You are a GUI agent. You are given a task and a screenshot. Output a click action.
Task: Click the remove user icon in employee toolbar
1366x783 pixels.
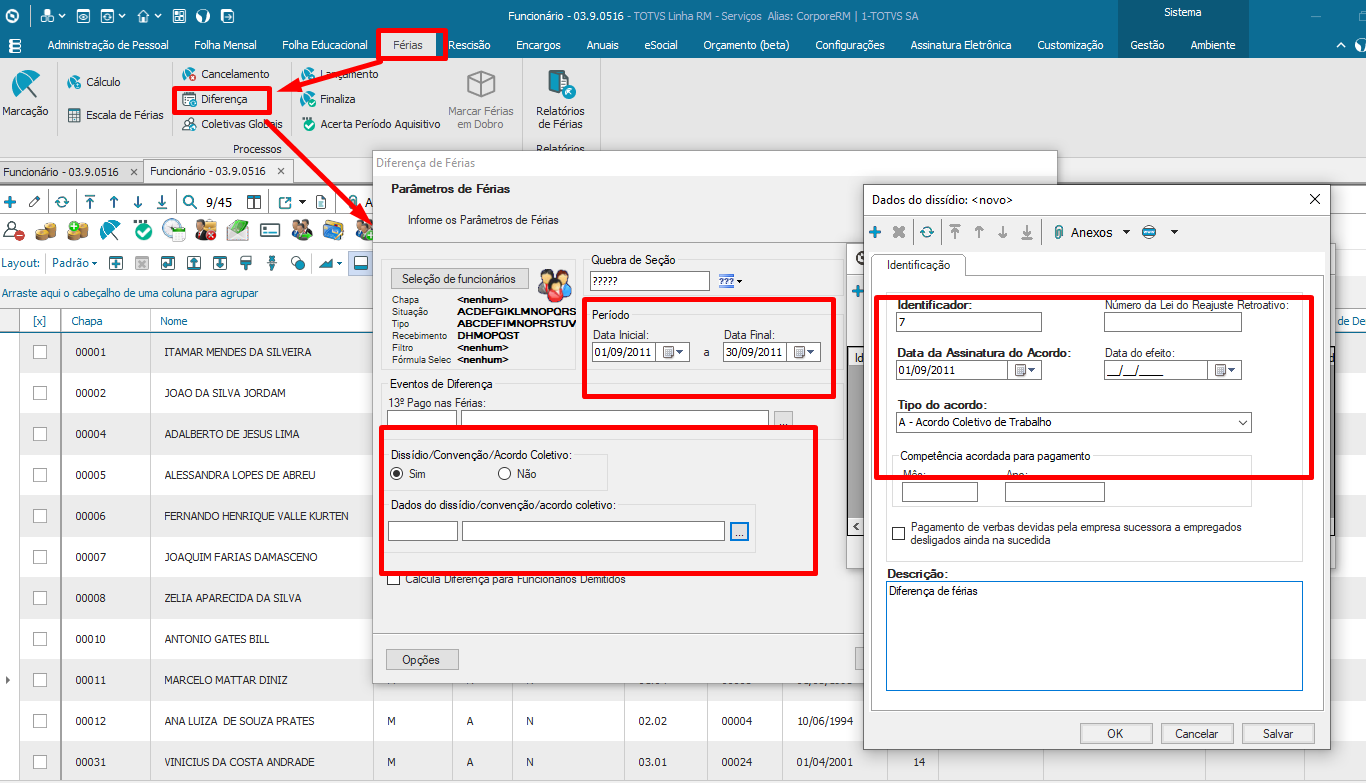(x=14, y=231)
